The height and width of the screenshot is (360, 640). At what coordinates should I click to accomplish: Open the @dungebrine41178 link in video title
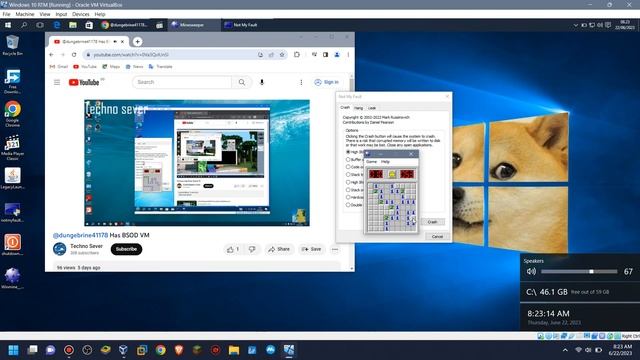80,235
